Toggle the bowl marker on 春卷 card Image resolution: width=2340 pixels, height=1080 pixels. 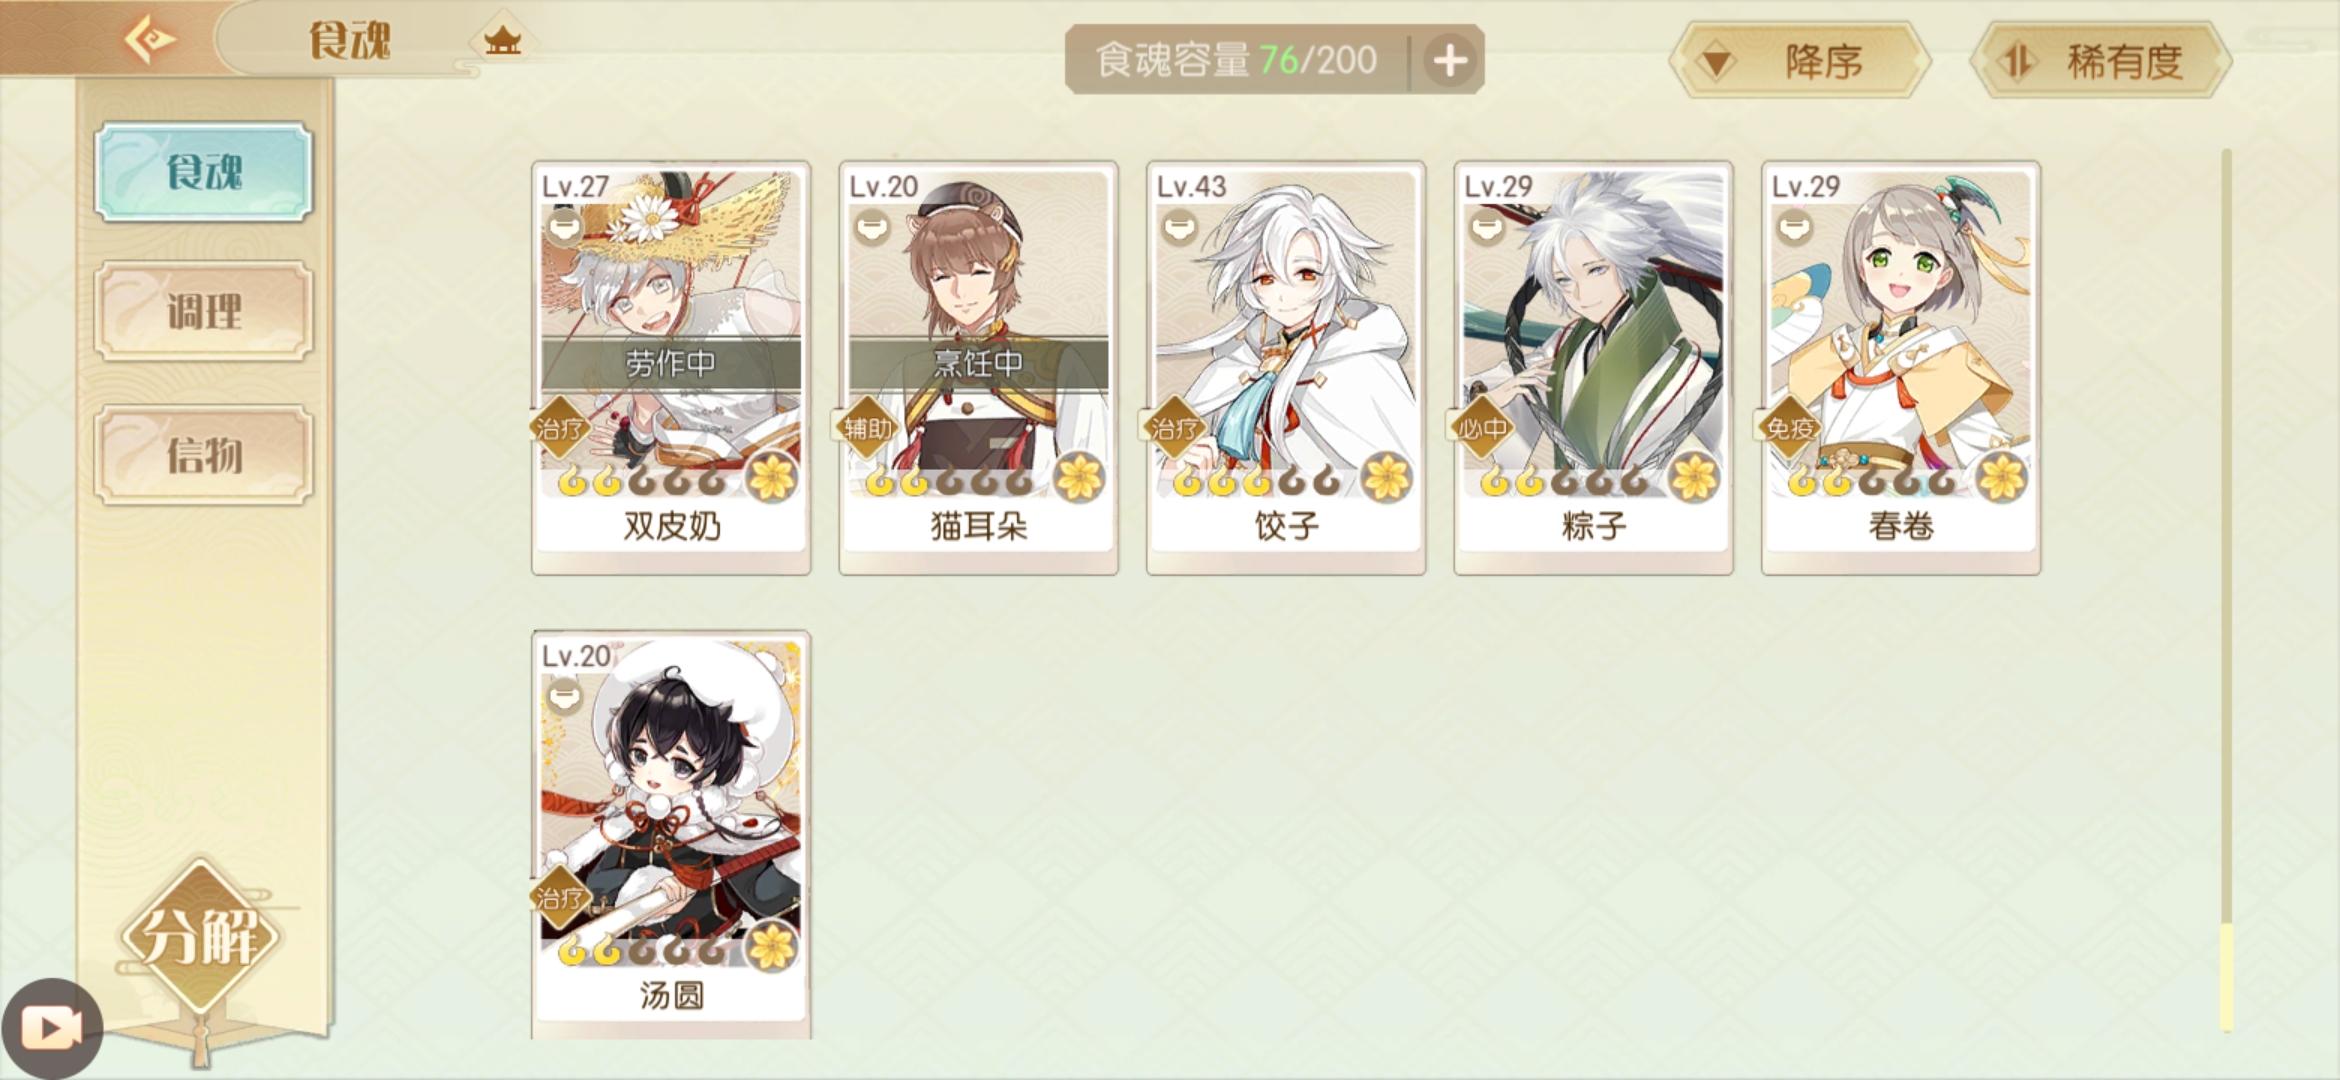pos(1795,228)
